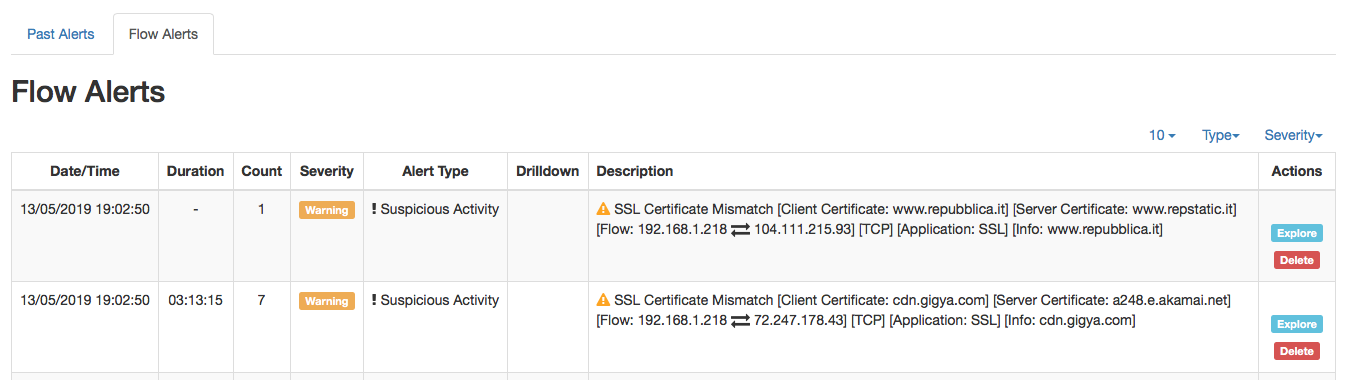
Task: Click the exclamation icon in the first Suspicious Activity cell
Action: tap(374, 209)
